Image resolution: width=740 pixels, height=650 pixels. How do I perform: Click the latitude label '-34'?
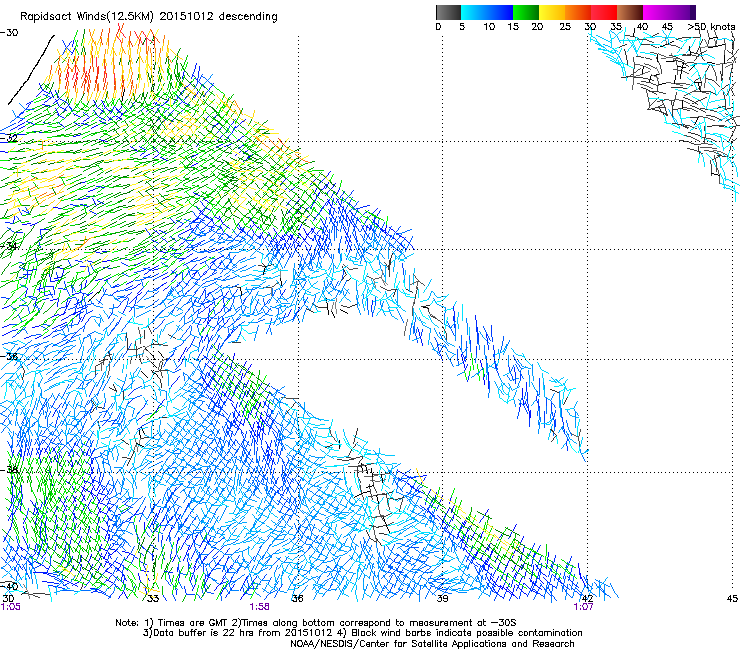pos(9,246)
